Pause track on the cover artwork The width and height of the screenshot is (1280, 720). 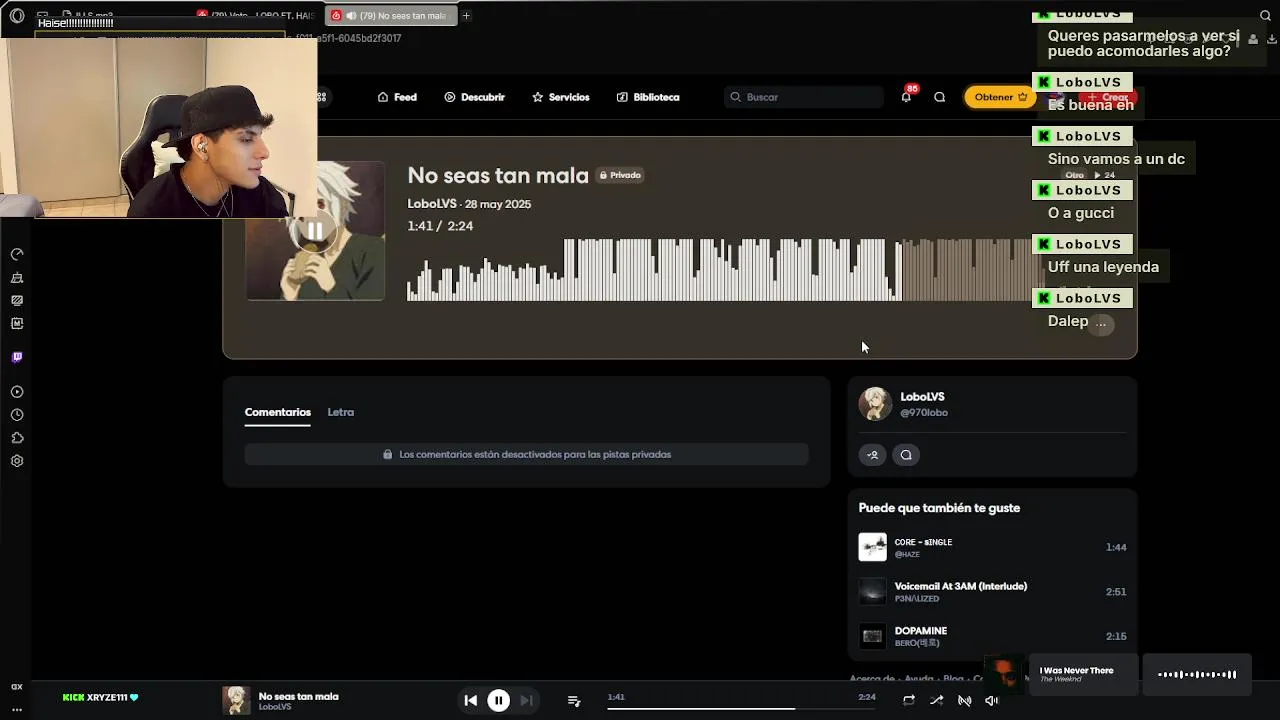click(x=315, y=231)
